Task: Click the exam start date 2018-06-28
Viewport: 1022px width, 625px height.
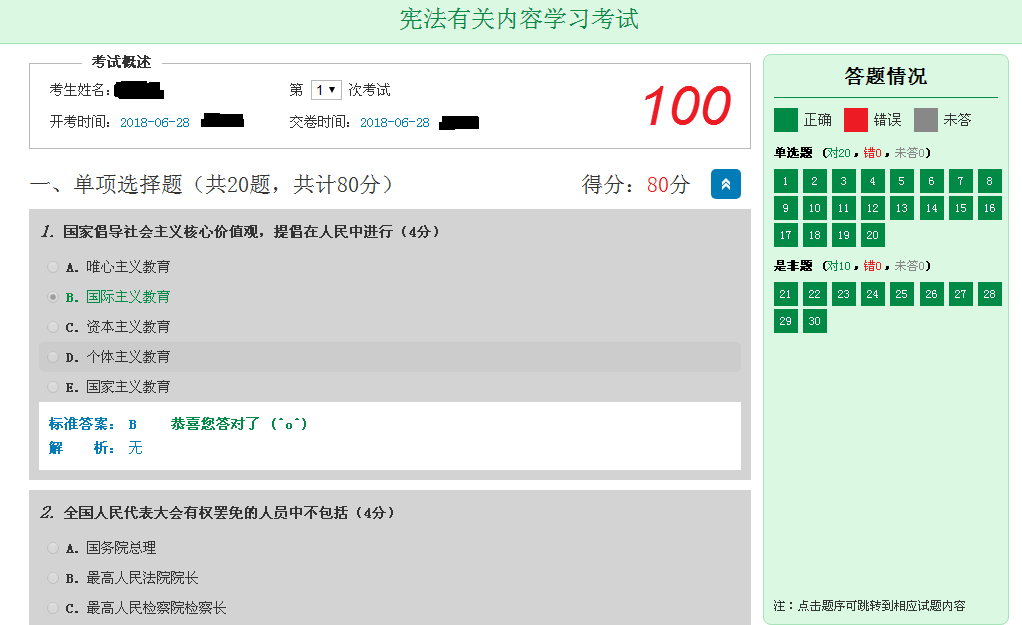Action: (x=155, y=123)
